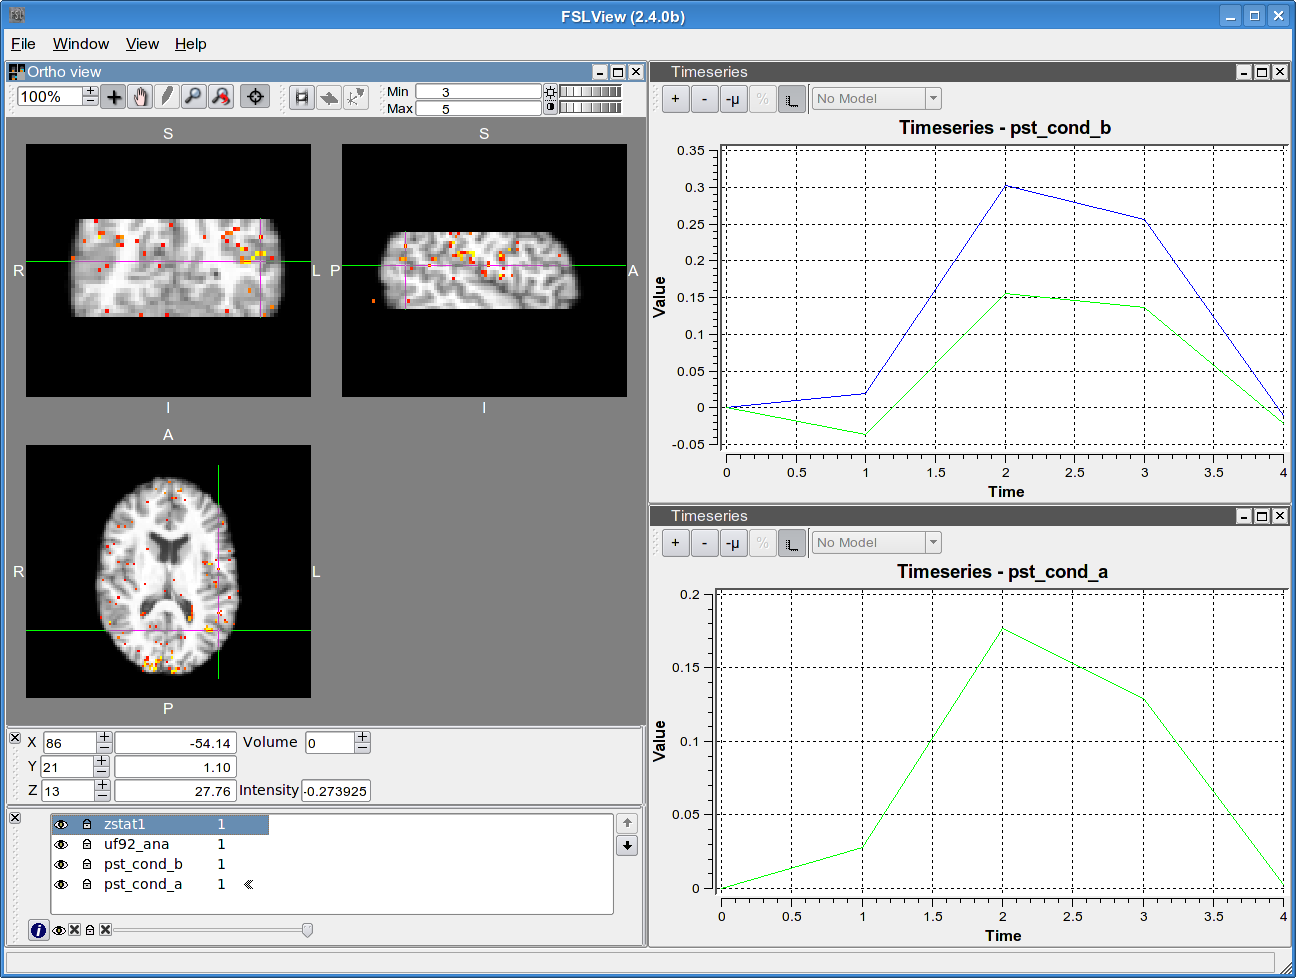The width and height of the screenshot is (1296, 978).
Task: Close the layer list panel with its X button
Action: pos(15,818)
